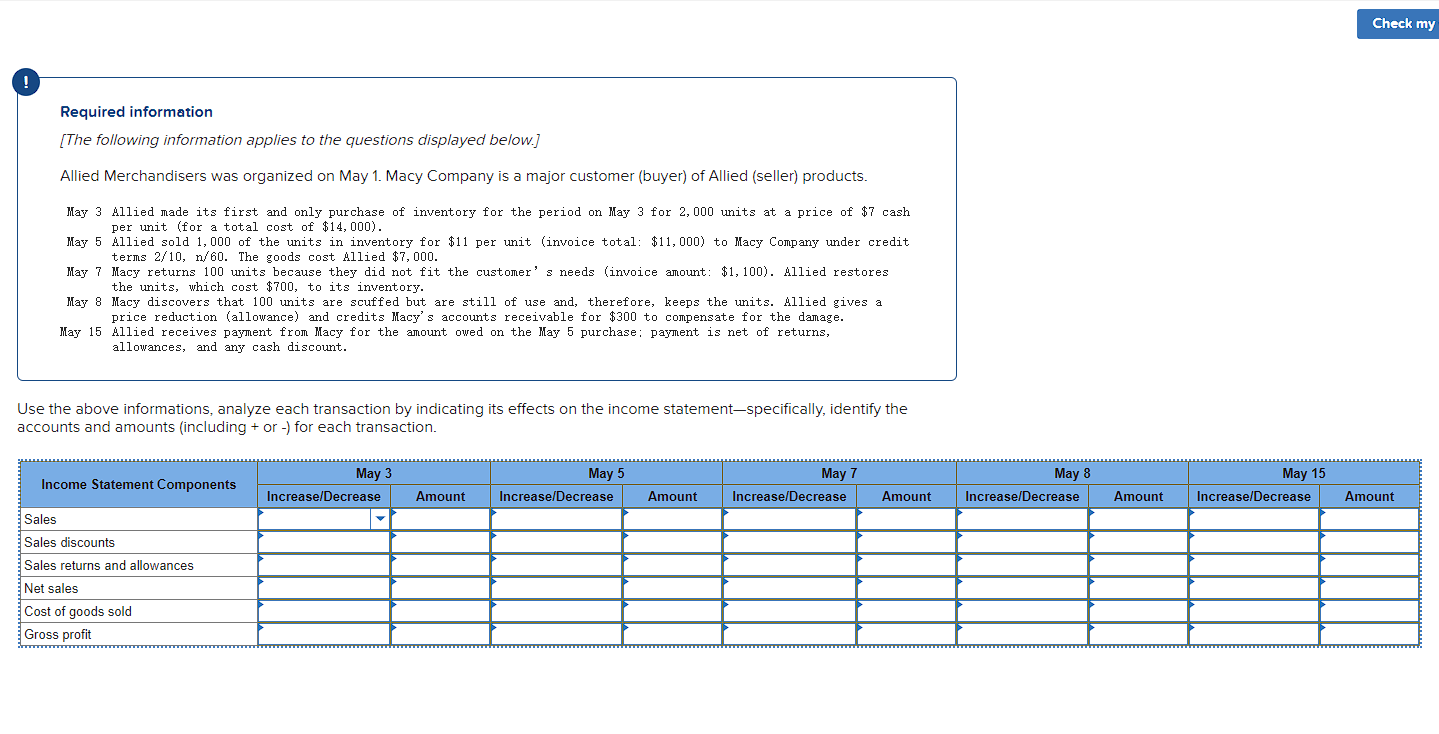Click the Sales discounts Amount field under May 3
This screenshot has height=734, width=1439.
(440, 542)
